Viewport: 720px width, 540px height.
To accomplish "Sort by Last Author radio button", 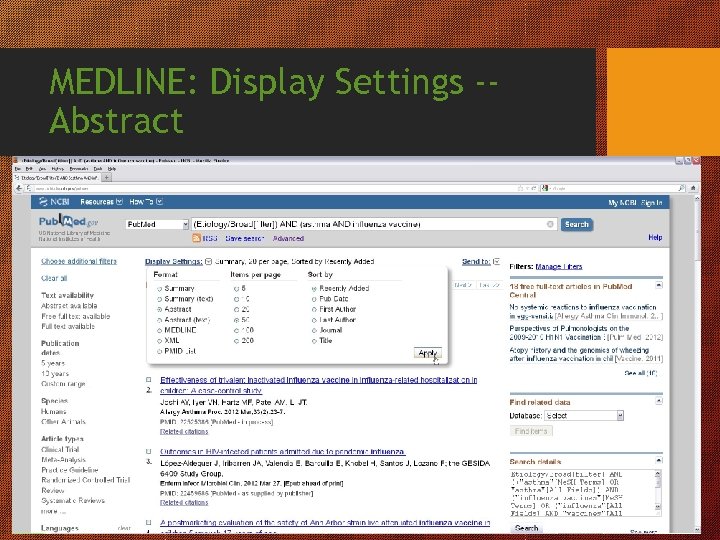I will point(314,320).
